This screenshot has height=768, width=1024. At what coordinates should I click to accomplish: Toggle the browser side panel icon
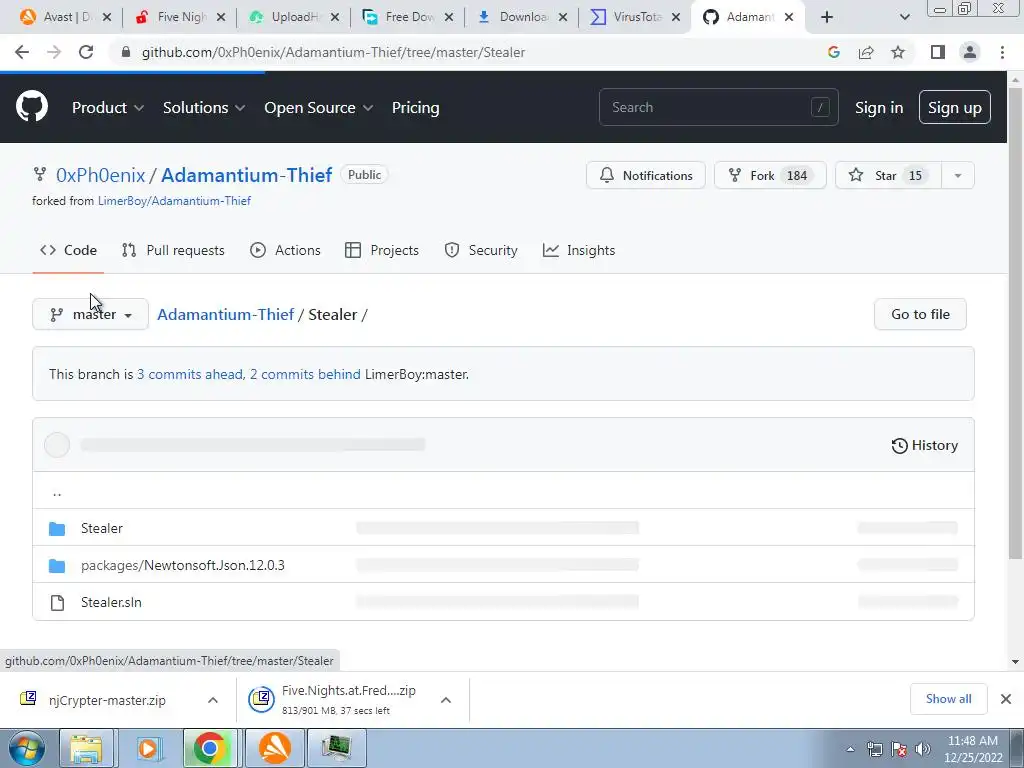(938, 52)
